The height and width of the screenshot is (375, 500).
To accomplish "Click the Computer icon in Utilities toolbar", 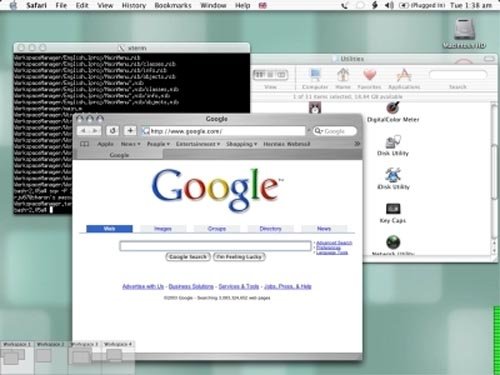I will pos(315,79).
